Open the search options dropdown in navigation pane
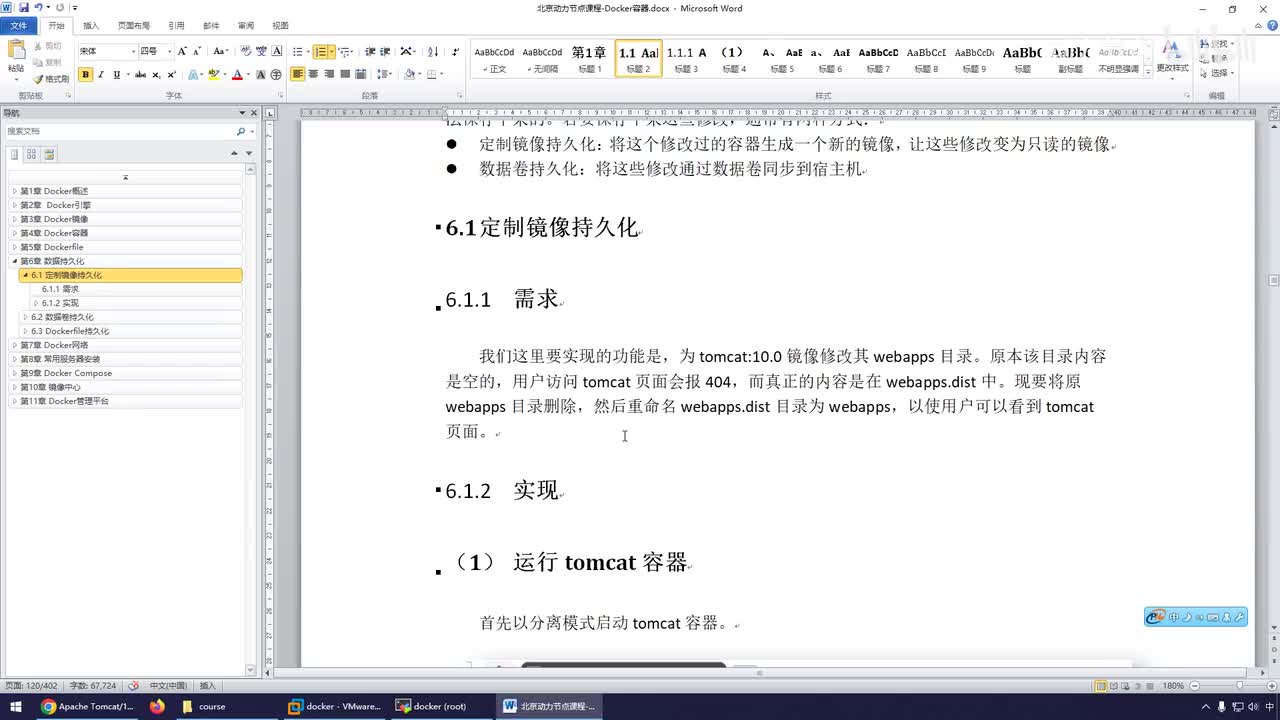The width and height of the screenshot is (1280, 720). 252,132
